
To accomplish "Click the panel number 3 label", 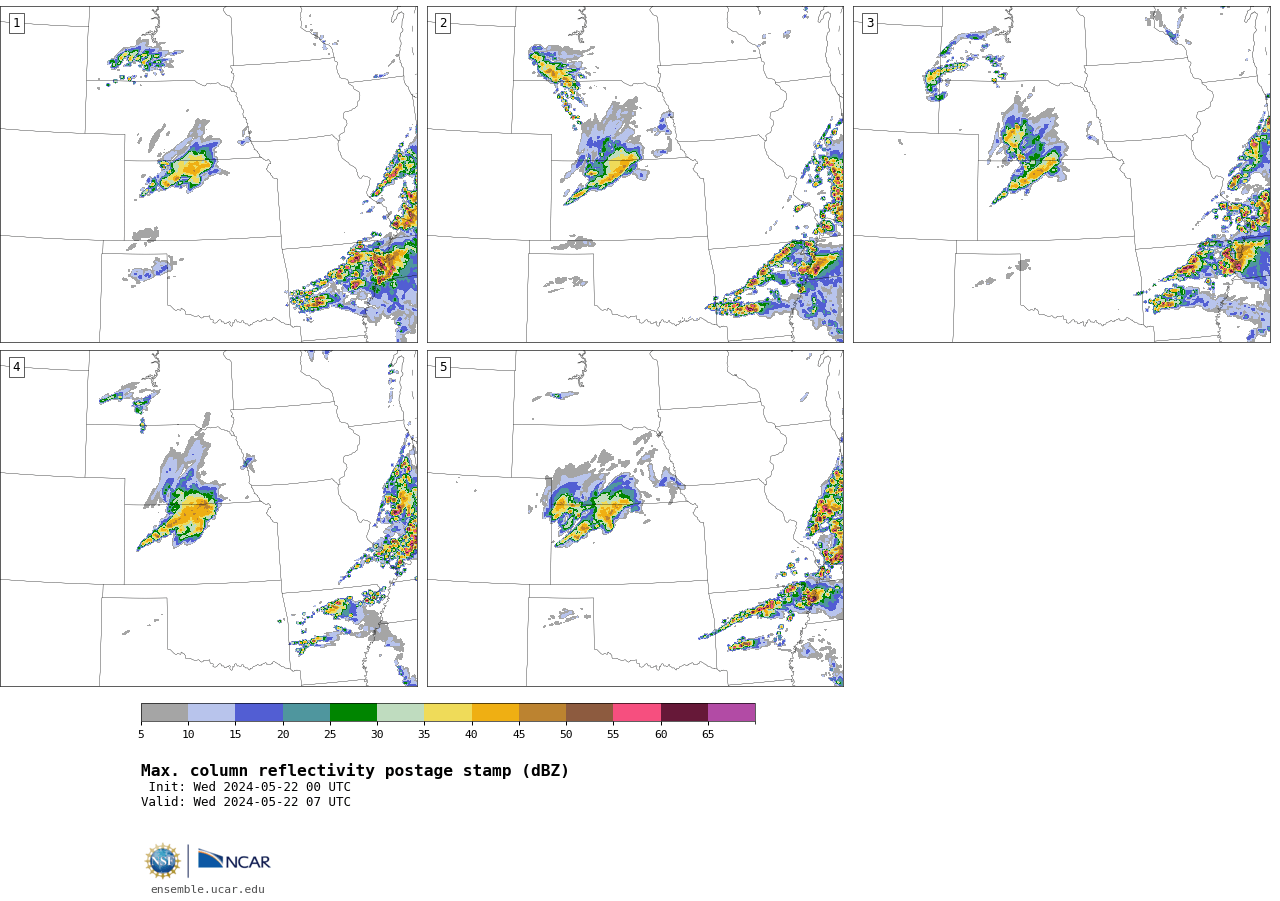I will click(870, 23).
